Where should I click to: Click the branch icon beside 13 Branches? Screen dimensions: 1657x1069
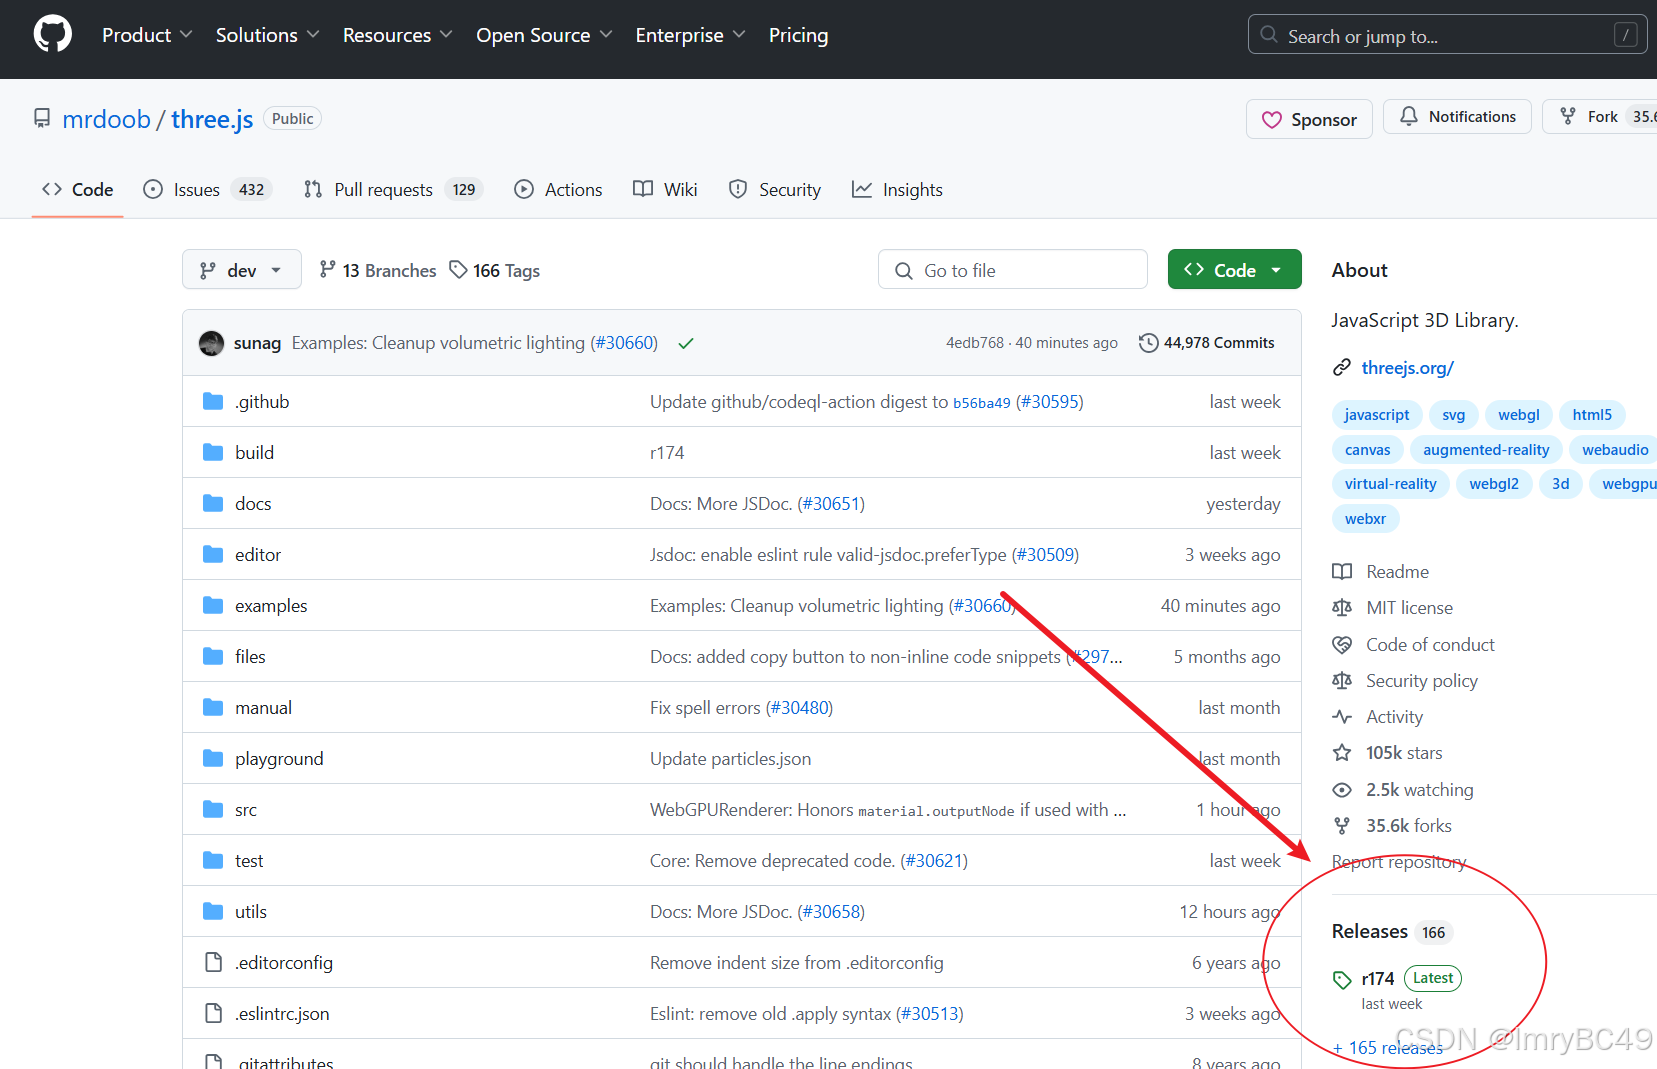tap(327, 269)
